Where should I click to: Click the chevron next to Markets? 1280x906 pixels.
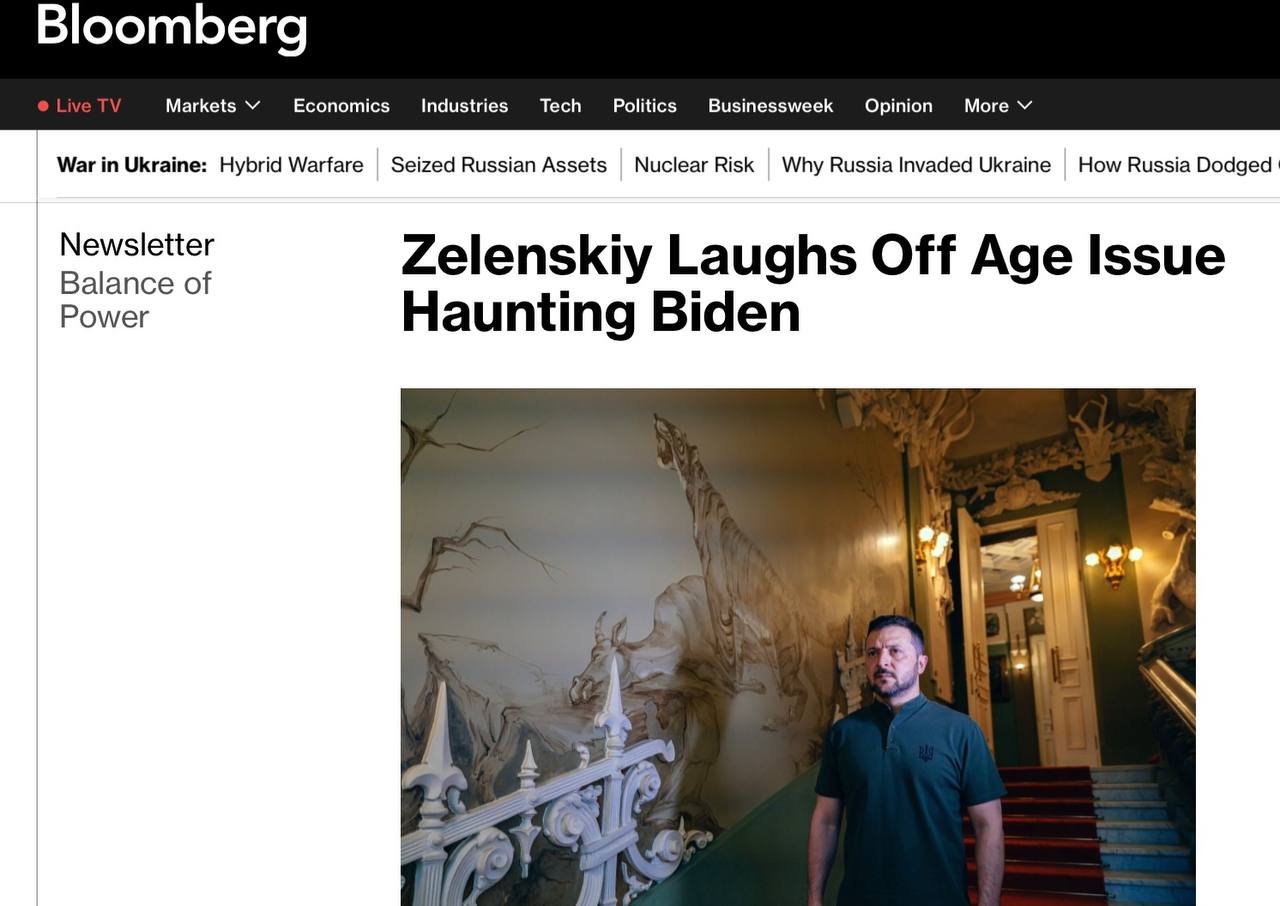[x=253, y=105]
